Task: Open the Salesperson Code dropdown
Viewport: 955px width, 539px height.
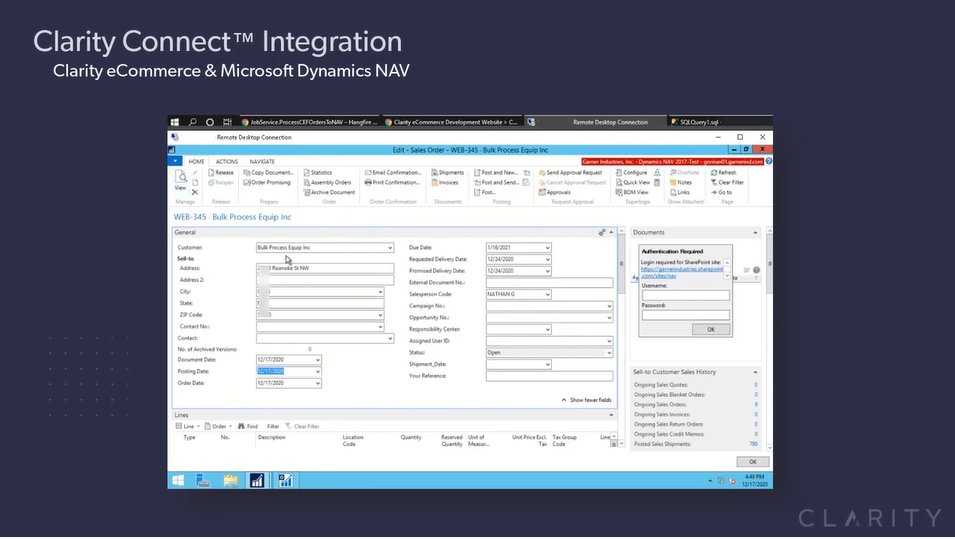Action: pyautogui.click(x=548, y=294)
